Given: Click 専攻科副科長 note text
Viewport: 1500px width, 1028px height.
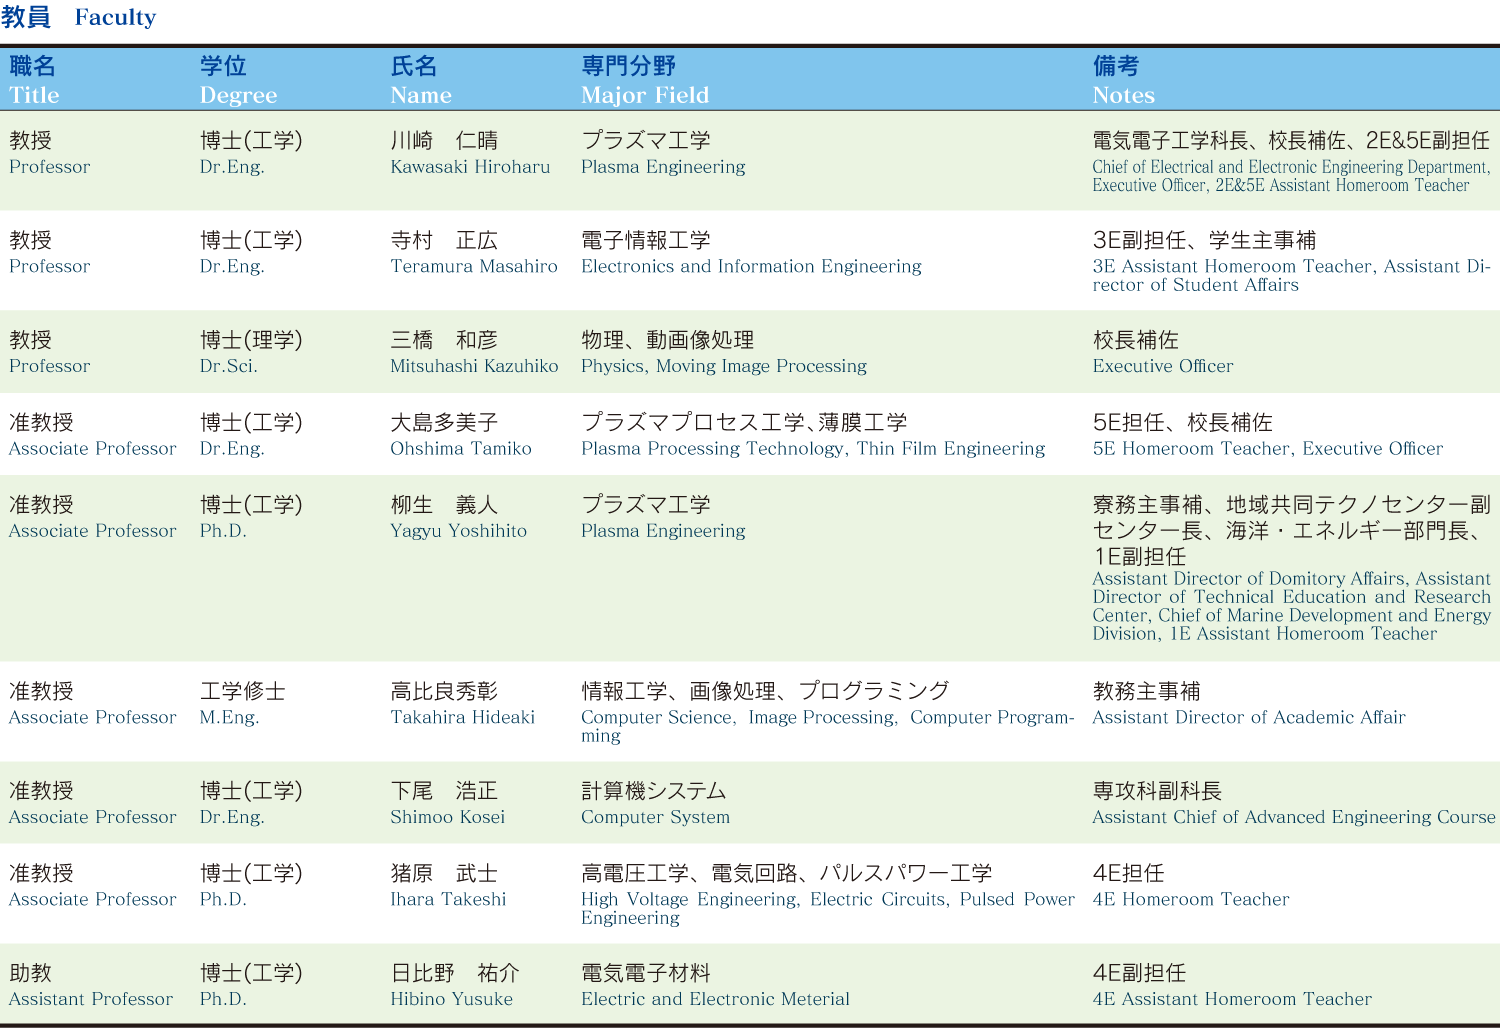Looking at the screenshot, I should [x=1157, y=792].
